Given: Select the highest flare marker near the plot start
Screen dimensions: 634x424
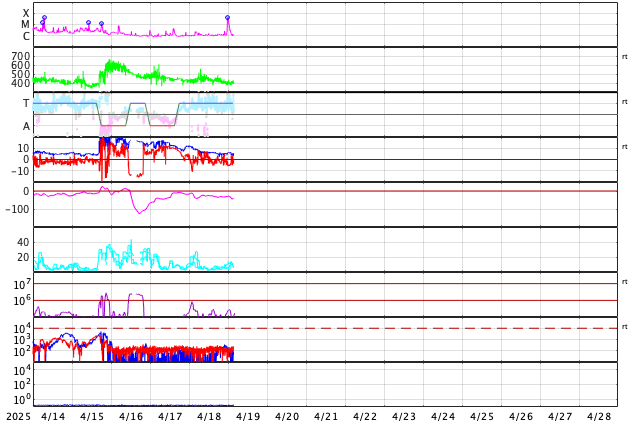Looking at the screenshot, I should [44, 17].
